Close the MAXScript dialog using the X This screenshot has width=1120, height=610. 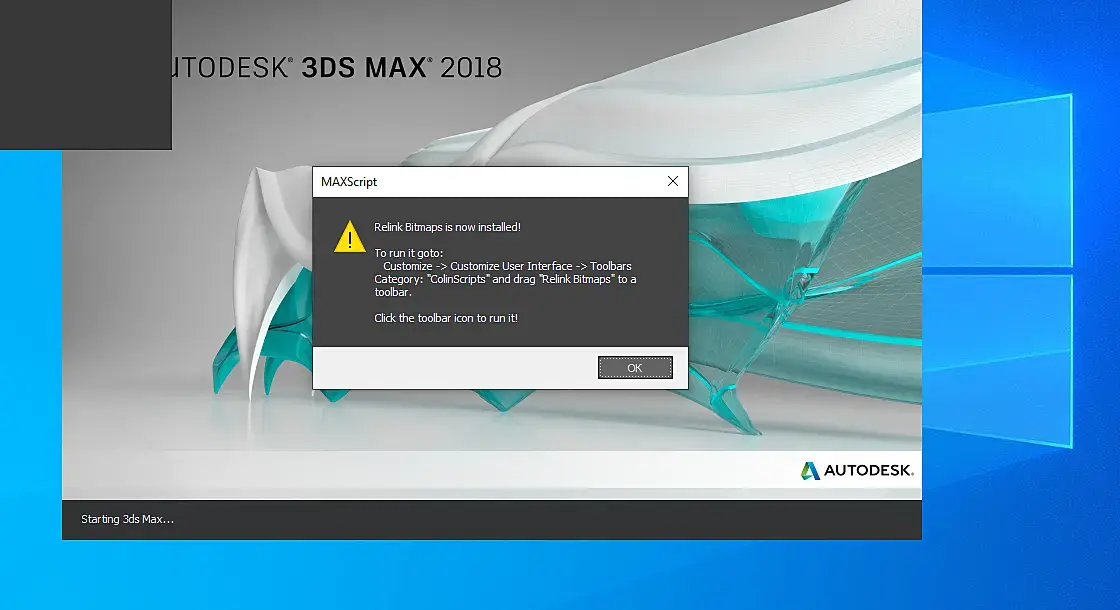pos(673,181)
